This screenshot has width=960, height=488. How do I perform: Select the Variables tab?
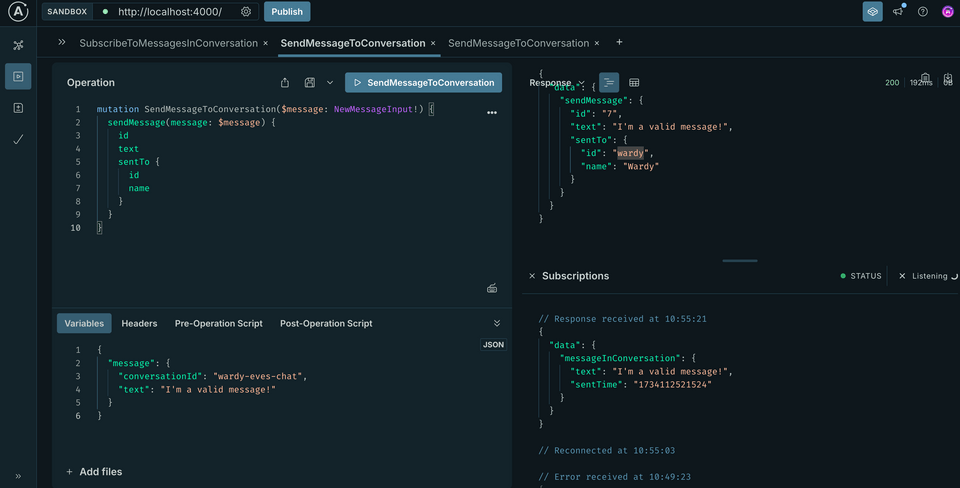pyautogui.click(x=84, y=323)
